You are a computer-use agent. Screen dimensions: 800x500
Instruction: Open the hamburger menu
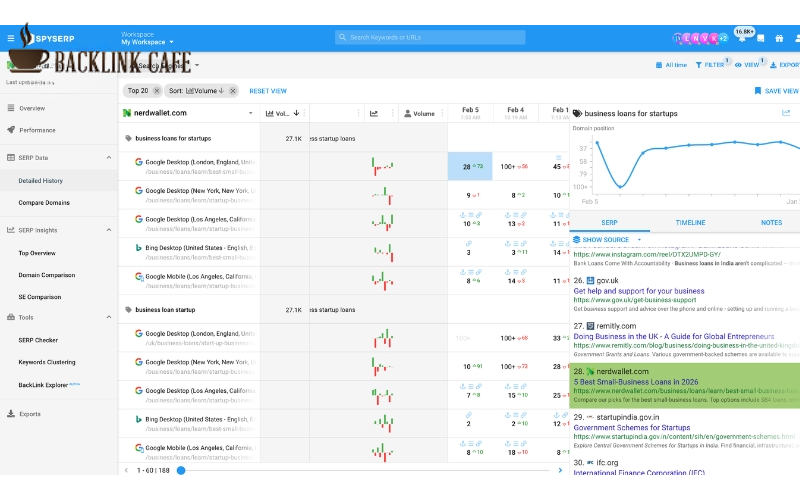tap(11, 38)
